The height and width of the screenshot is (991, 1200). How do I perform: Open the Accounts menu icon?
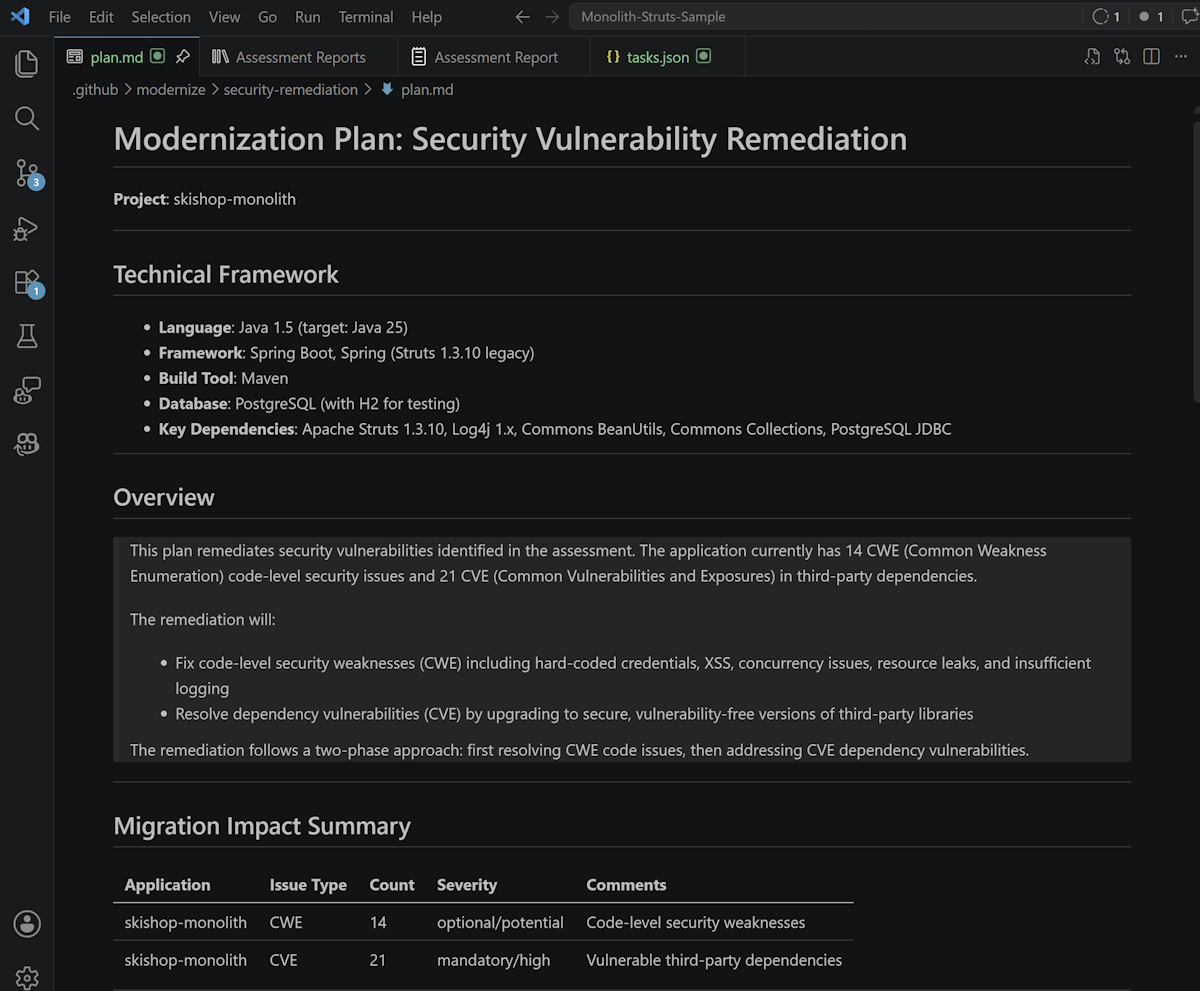coord(27,923)
